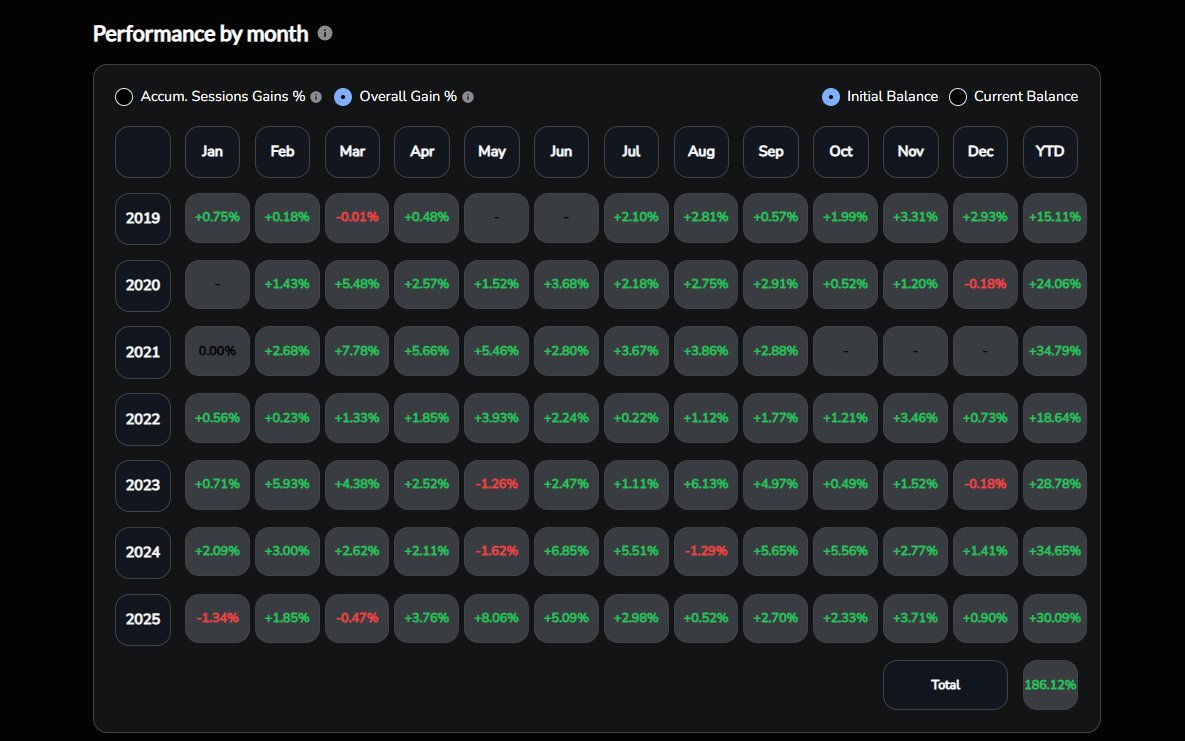Click info icon next to Overall Gain %
This screenshot has height=741, width=1185.
point(468,97)
